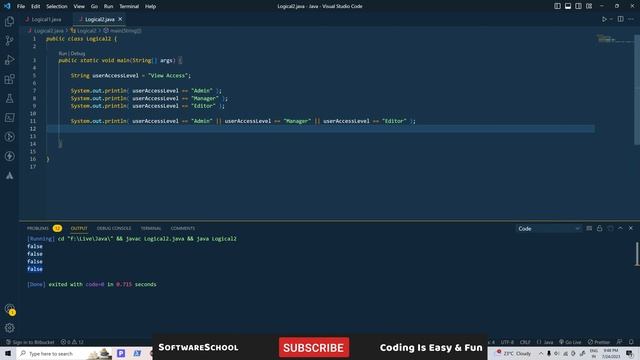640x360 pixels.
Task: Open Customize Layout icon in title bar
Action: [589, 6]
